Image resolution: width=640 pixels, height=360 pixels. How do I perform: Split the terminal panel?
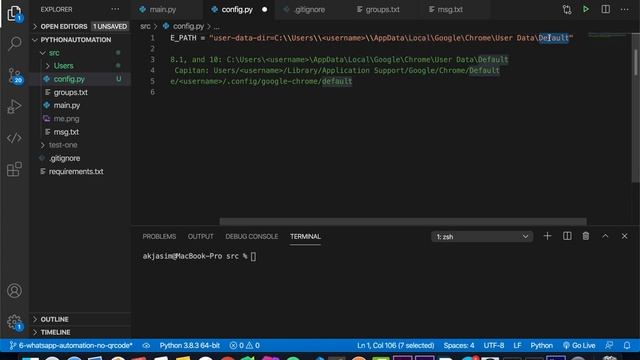coord(567,236)
